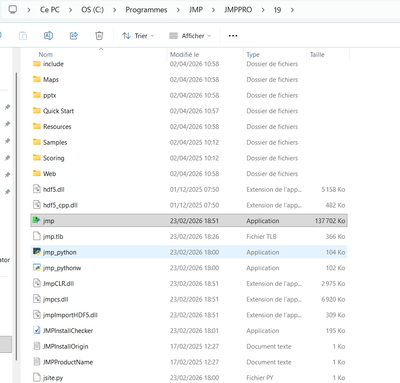Expand the chevron after Ce PC
This screenshot has width=400, height=383.
click(70, 10)
